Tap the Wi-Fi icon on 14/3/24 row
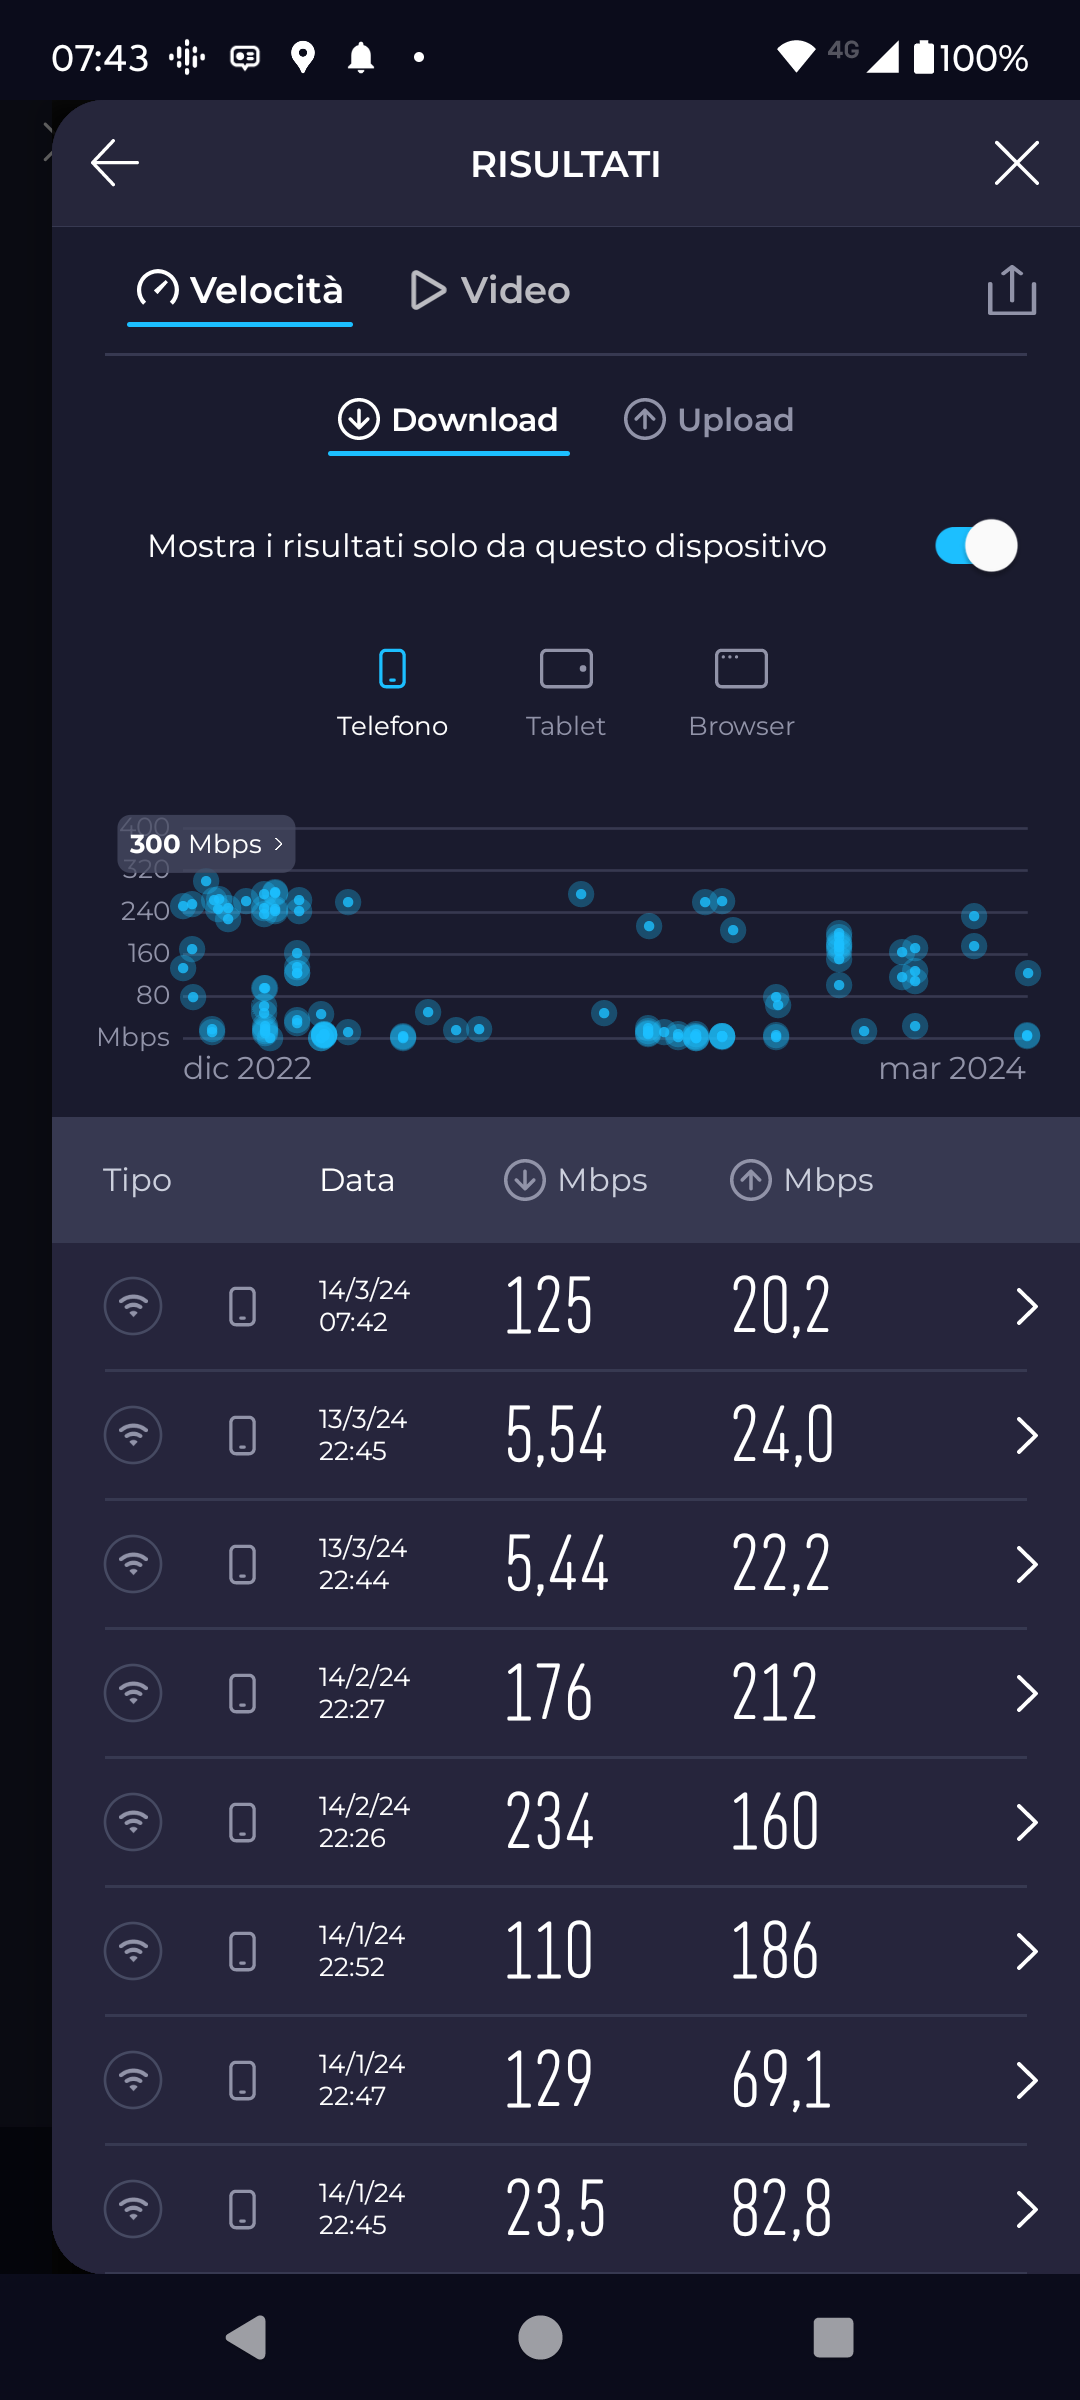The width and height of the screenshot is (1080, 2400). (133, 1306)
